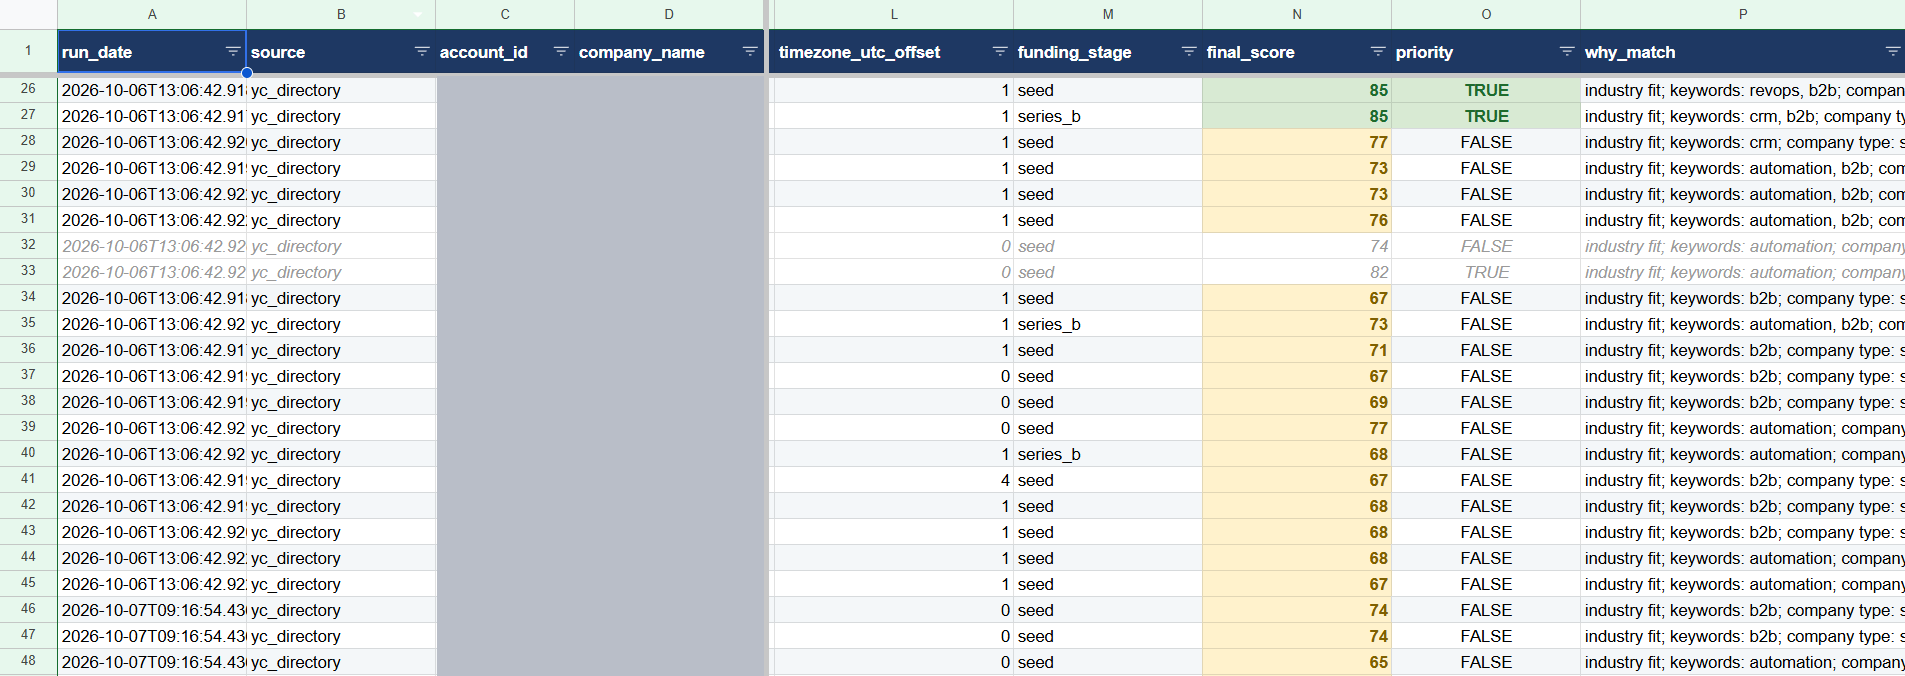The height and width of the screenshot is (676, 1905).
Task: Click priority FALSE in row 44
Action: 1486,558
